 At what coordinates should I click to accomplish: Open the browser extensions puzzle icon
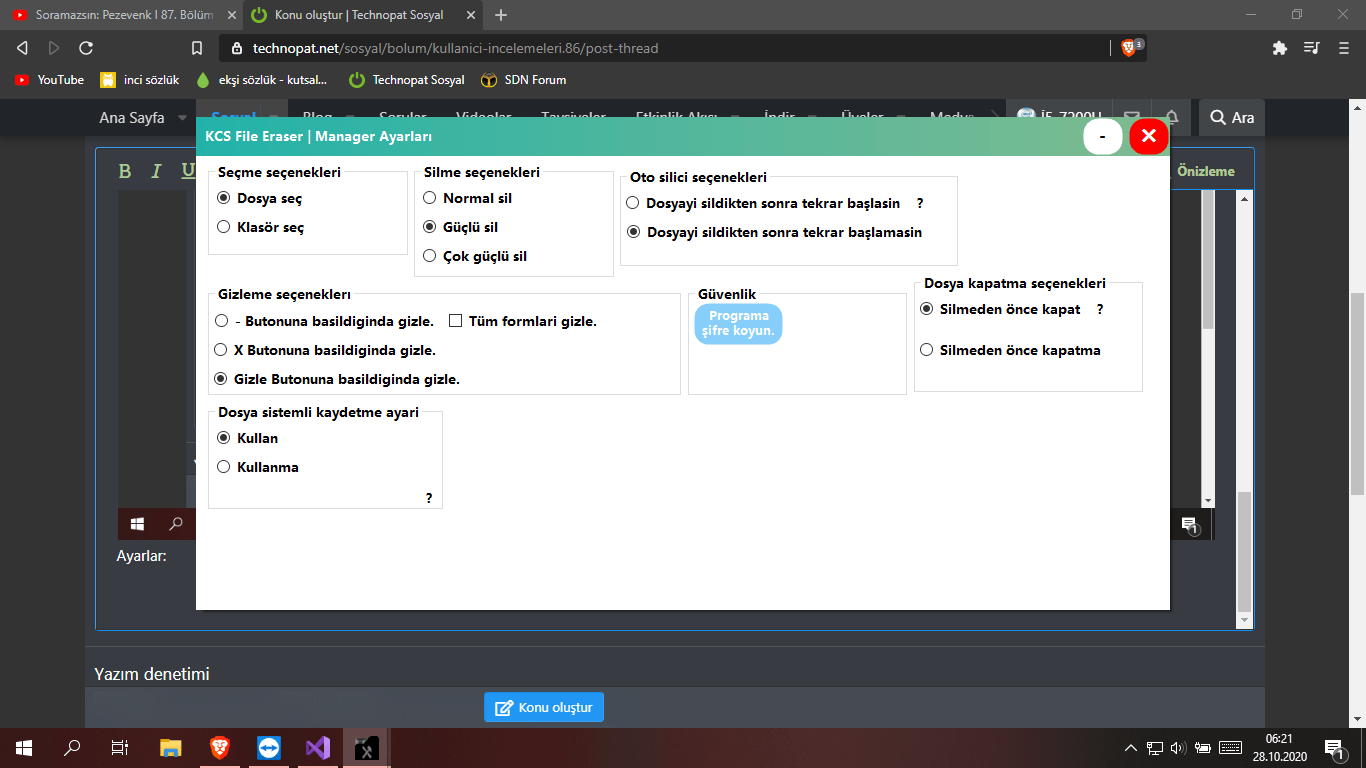click(1279, 48)
